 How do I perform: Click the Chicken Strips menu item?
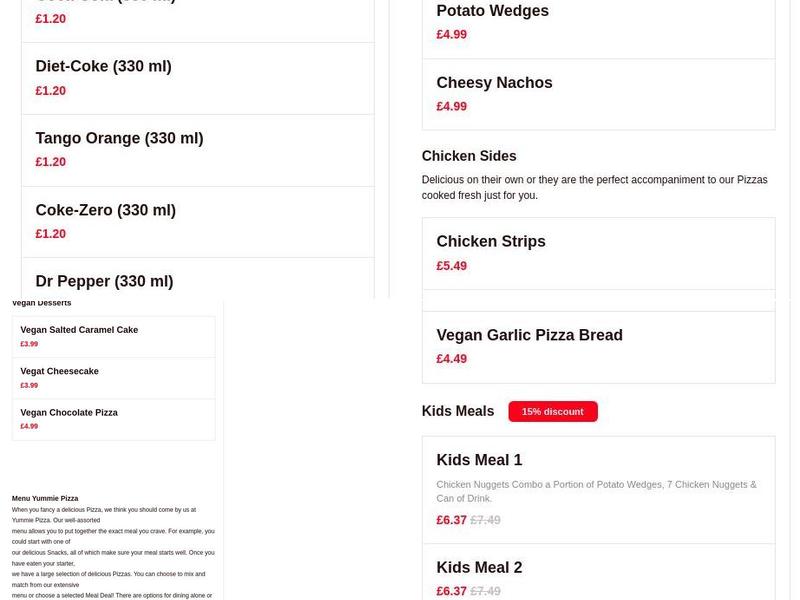(x=490, y=241)
